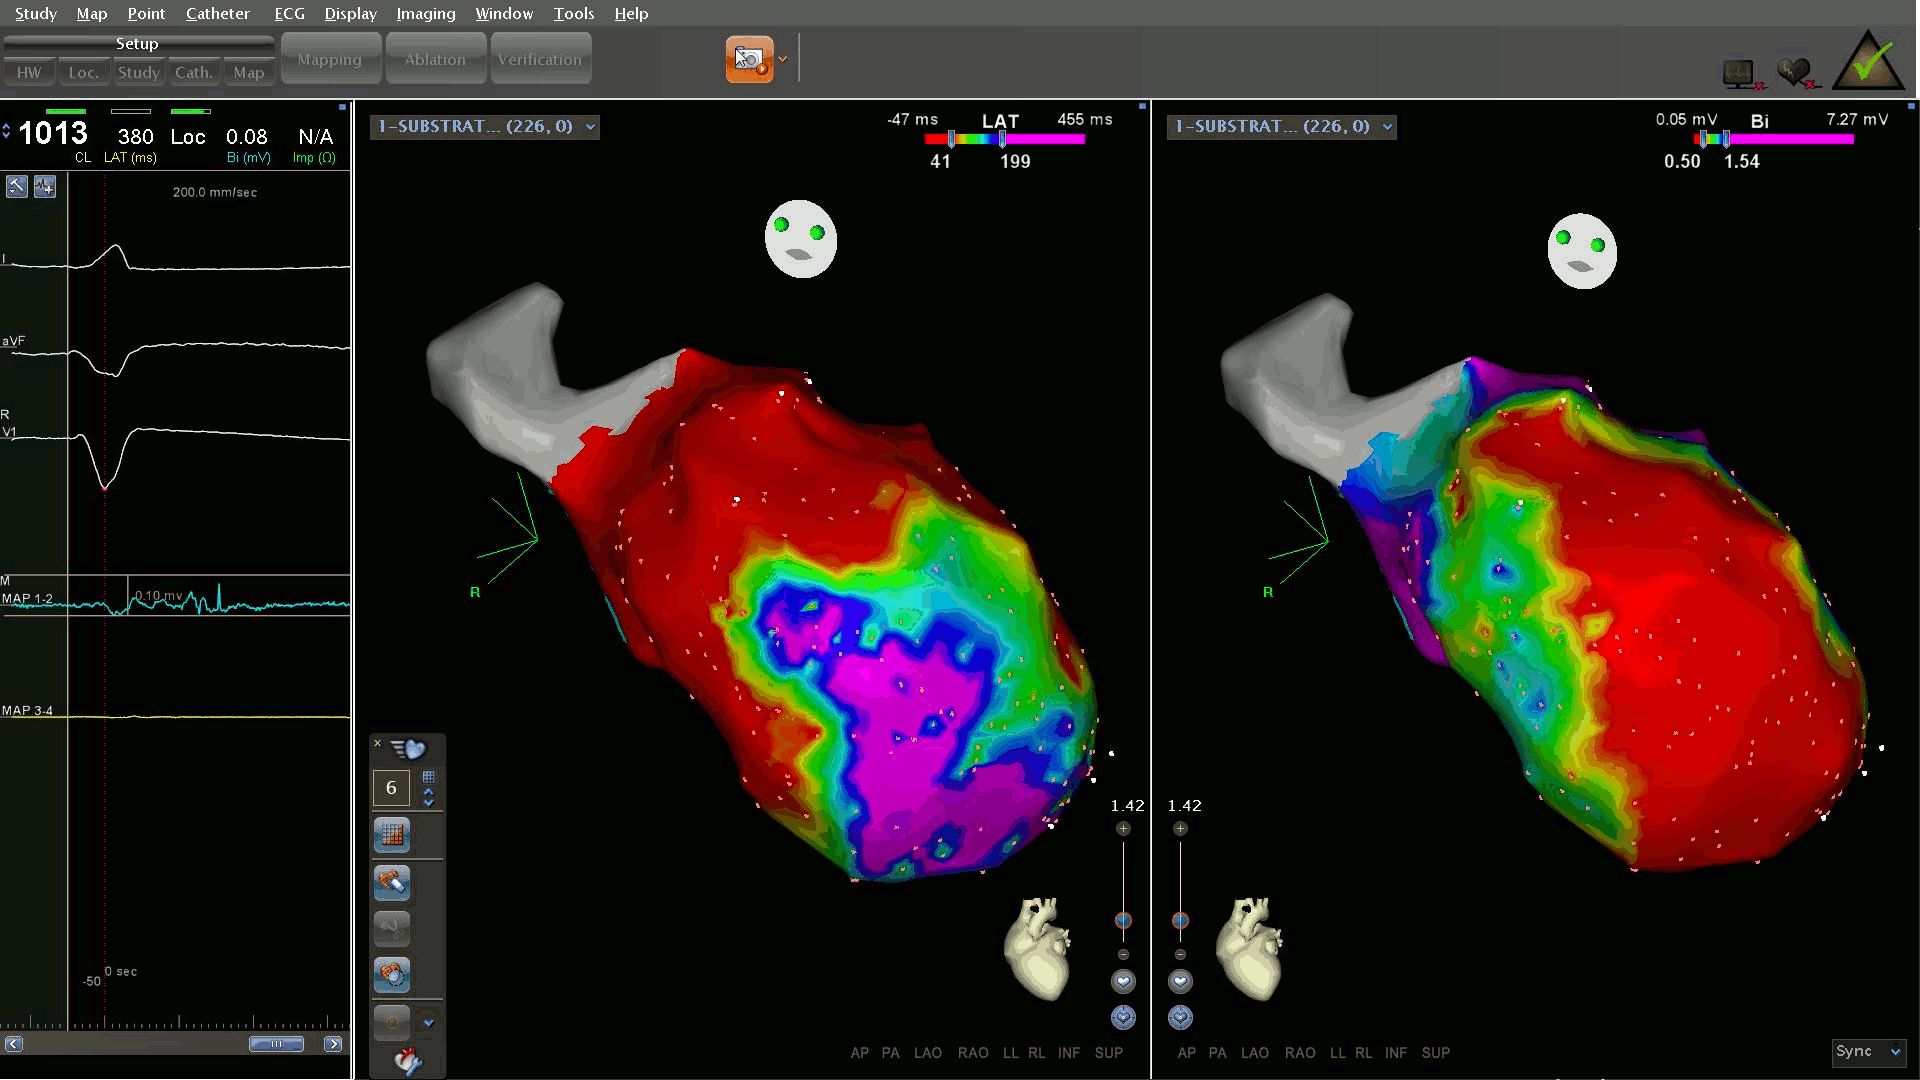
Task: Switch the left map to LAO view
Action: pos(927,1053)
